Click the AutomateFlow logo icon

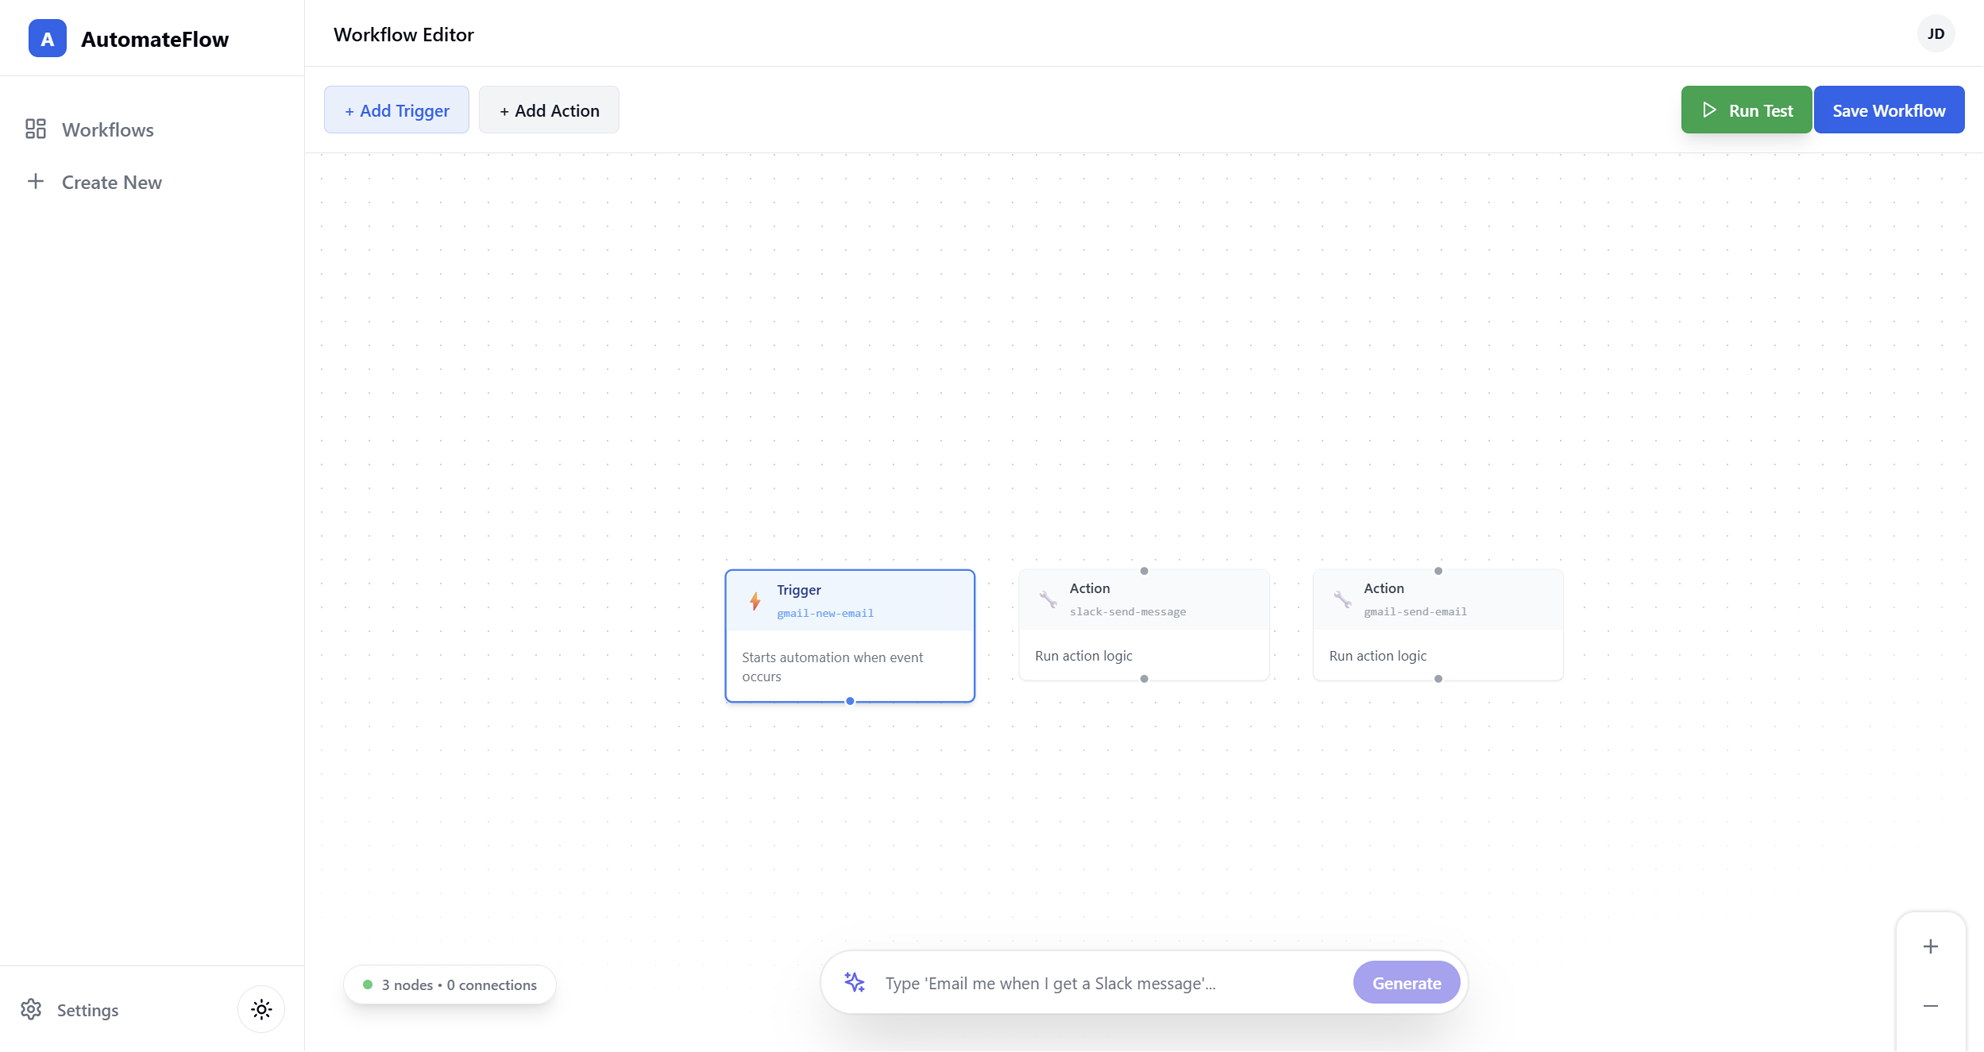click(x=46, y=38)
